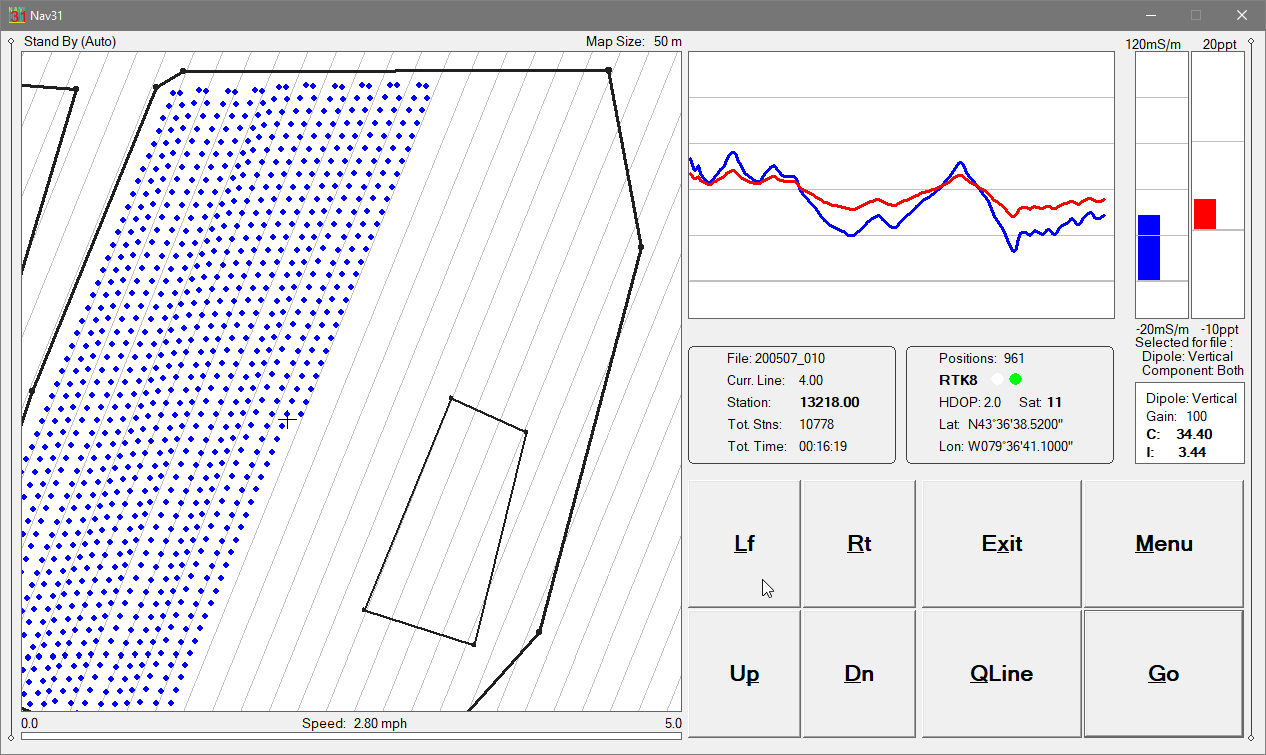The image size is (1266, 755).
Task: Click the Dn button
Action: (859, 673)
